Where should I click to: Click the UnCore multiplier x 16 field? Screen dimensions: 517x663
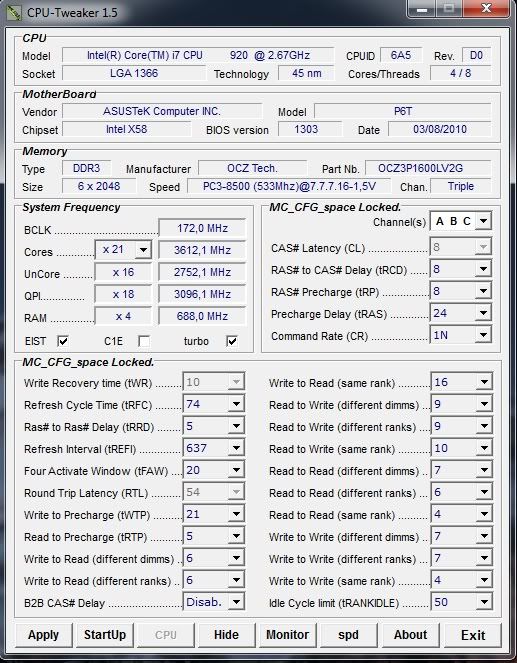click(x=123, y=272)
